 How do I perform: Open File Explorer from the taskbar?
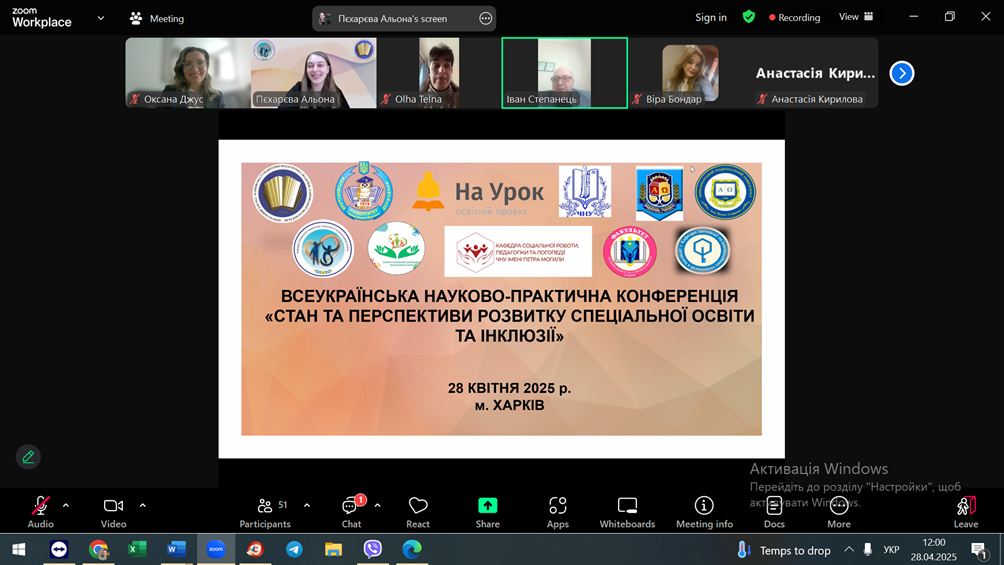click(333, 549)
